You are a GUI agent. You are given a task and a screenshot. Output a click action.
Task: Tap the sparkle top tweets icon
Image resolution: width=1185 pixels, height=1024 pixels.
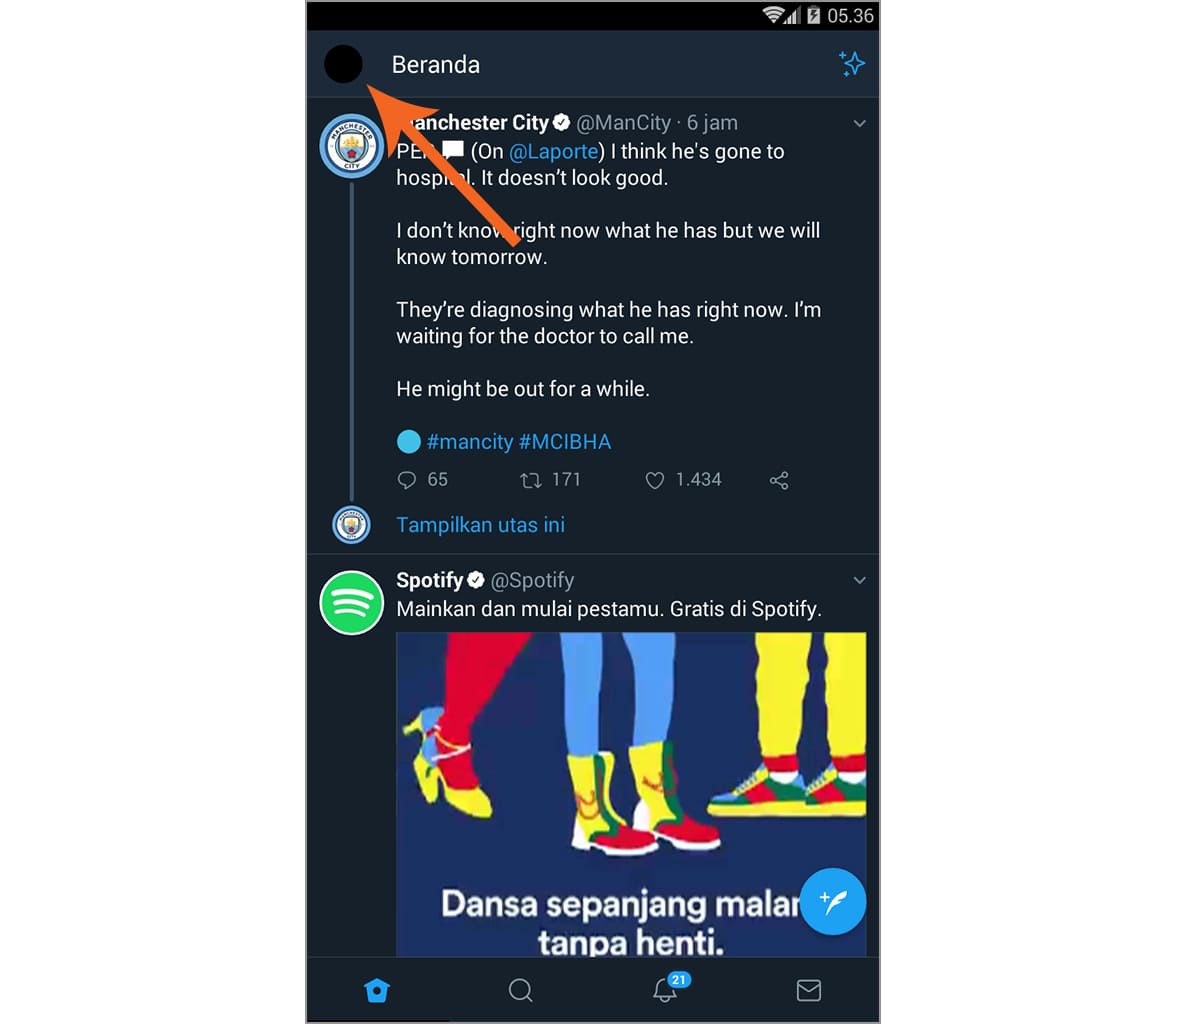coord(852,64)
